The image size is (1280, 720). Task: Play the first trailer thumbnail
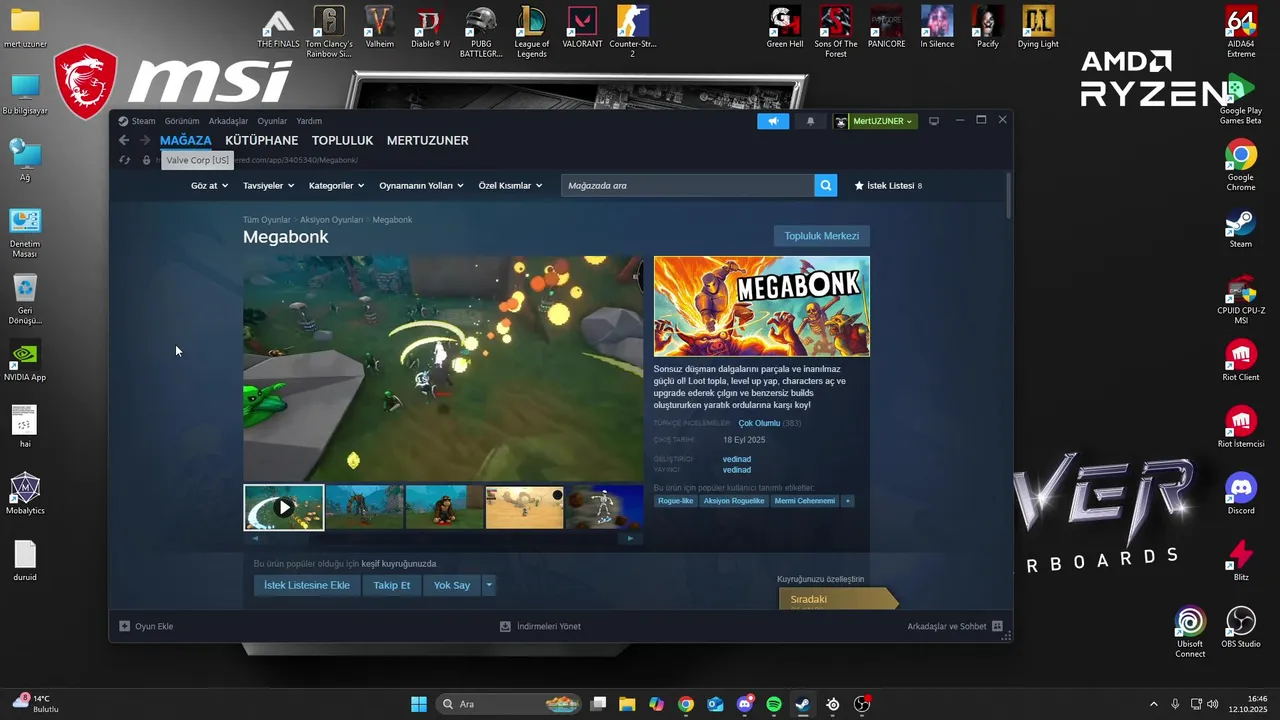click(x=284, y=507)
